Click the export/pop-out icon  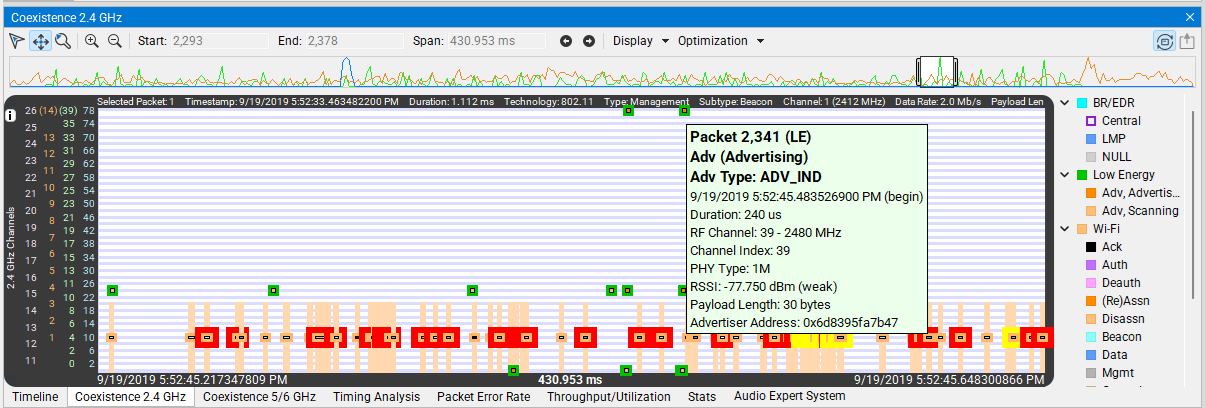point(1187,41)
